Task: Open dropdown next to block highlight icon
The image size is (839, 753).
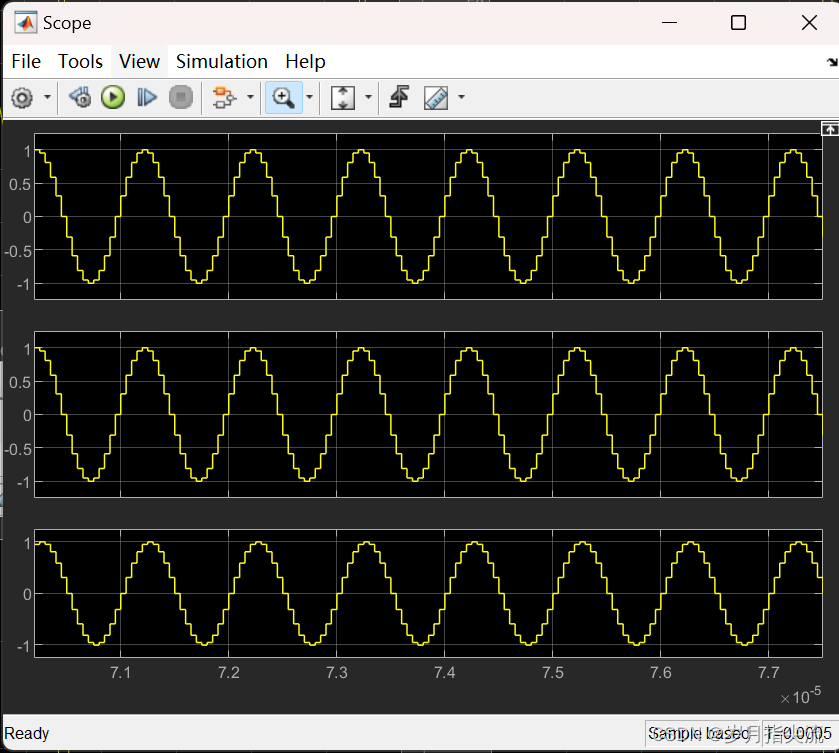Action: [248, 98]
